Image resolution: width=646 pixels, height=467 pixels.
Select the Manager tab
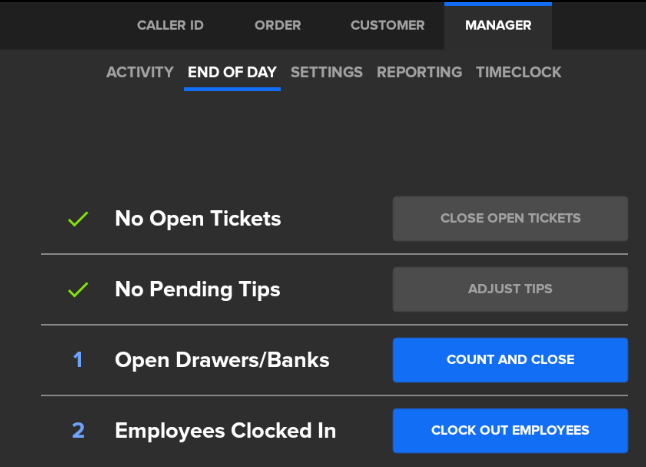(x=498, y=25)
